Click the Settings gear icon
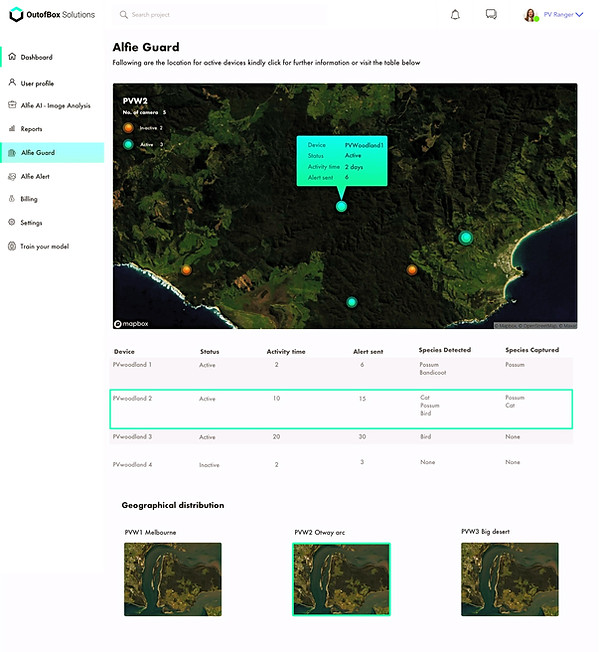 click(x=12, y=222)
